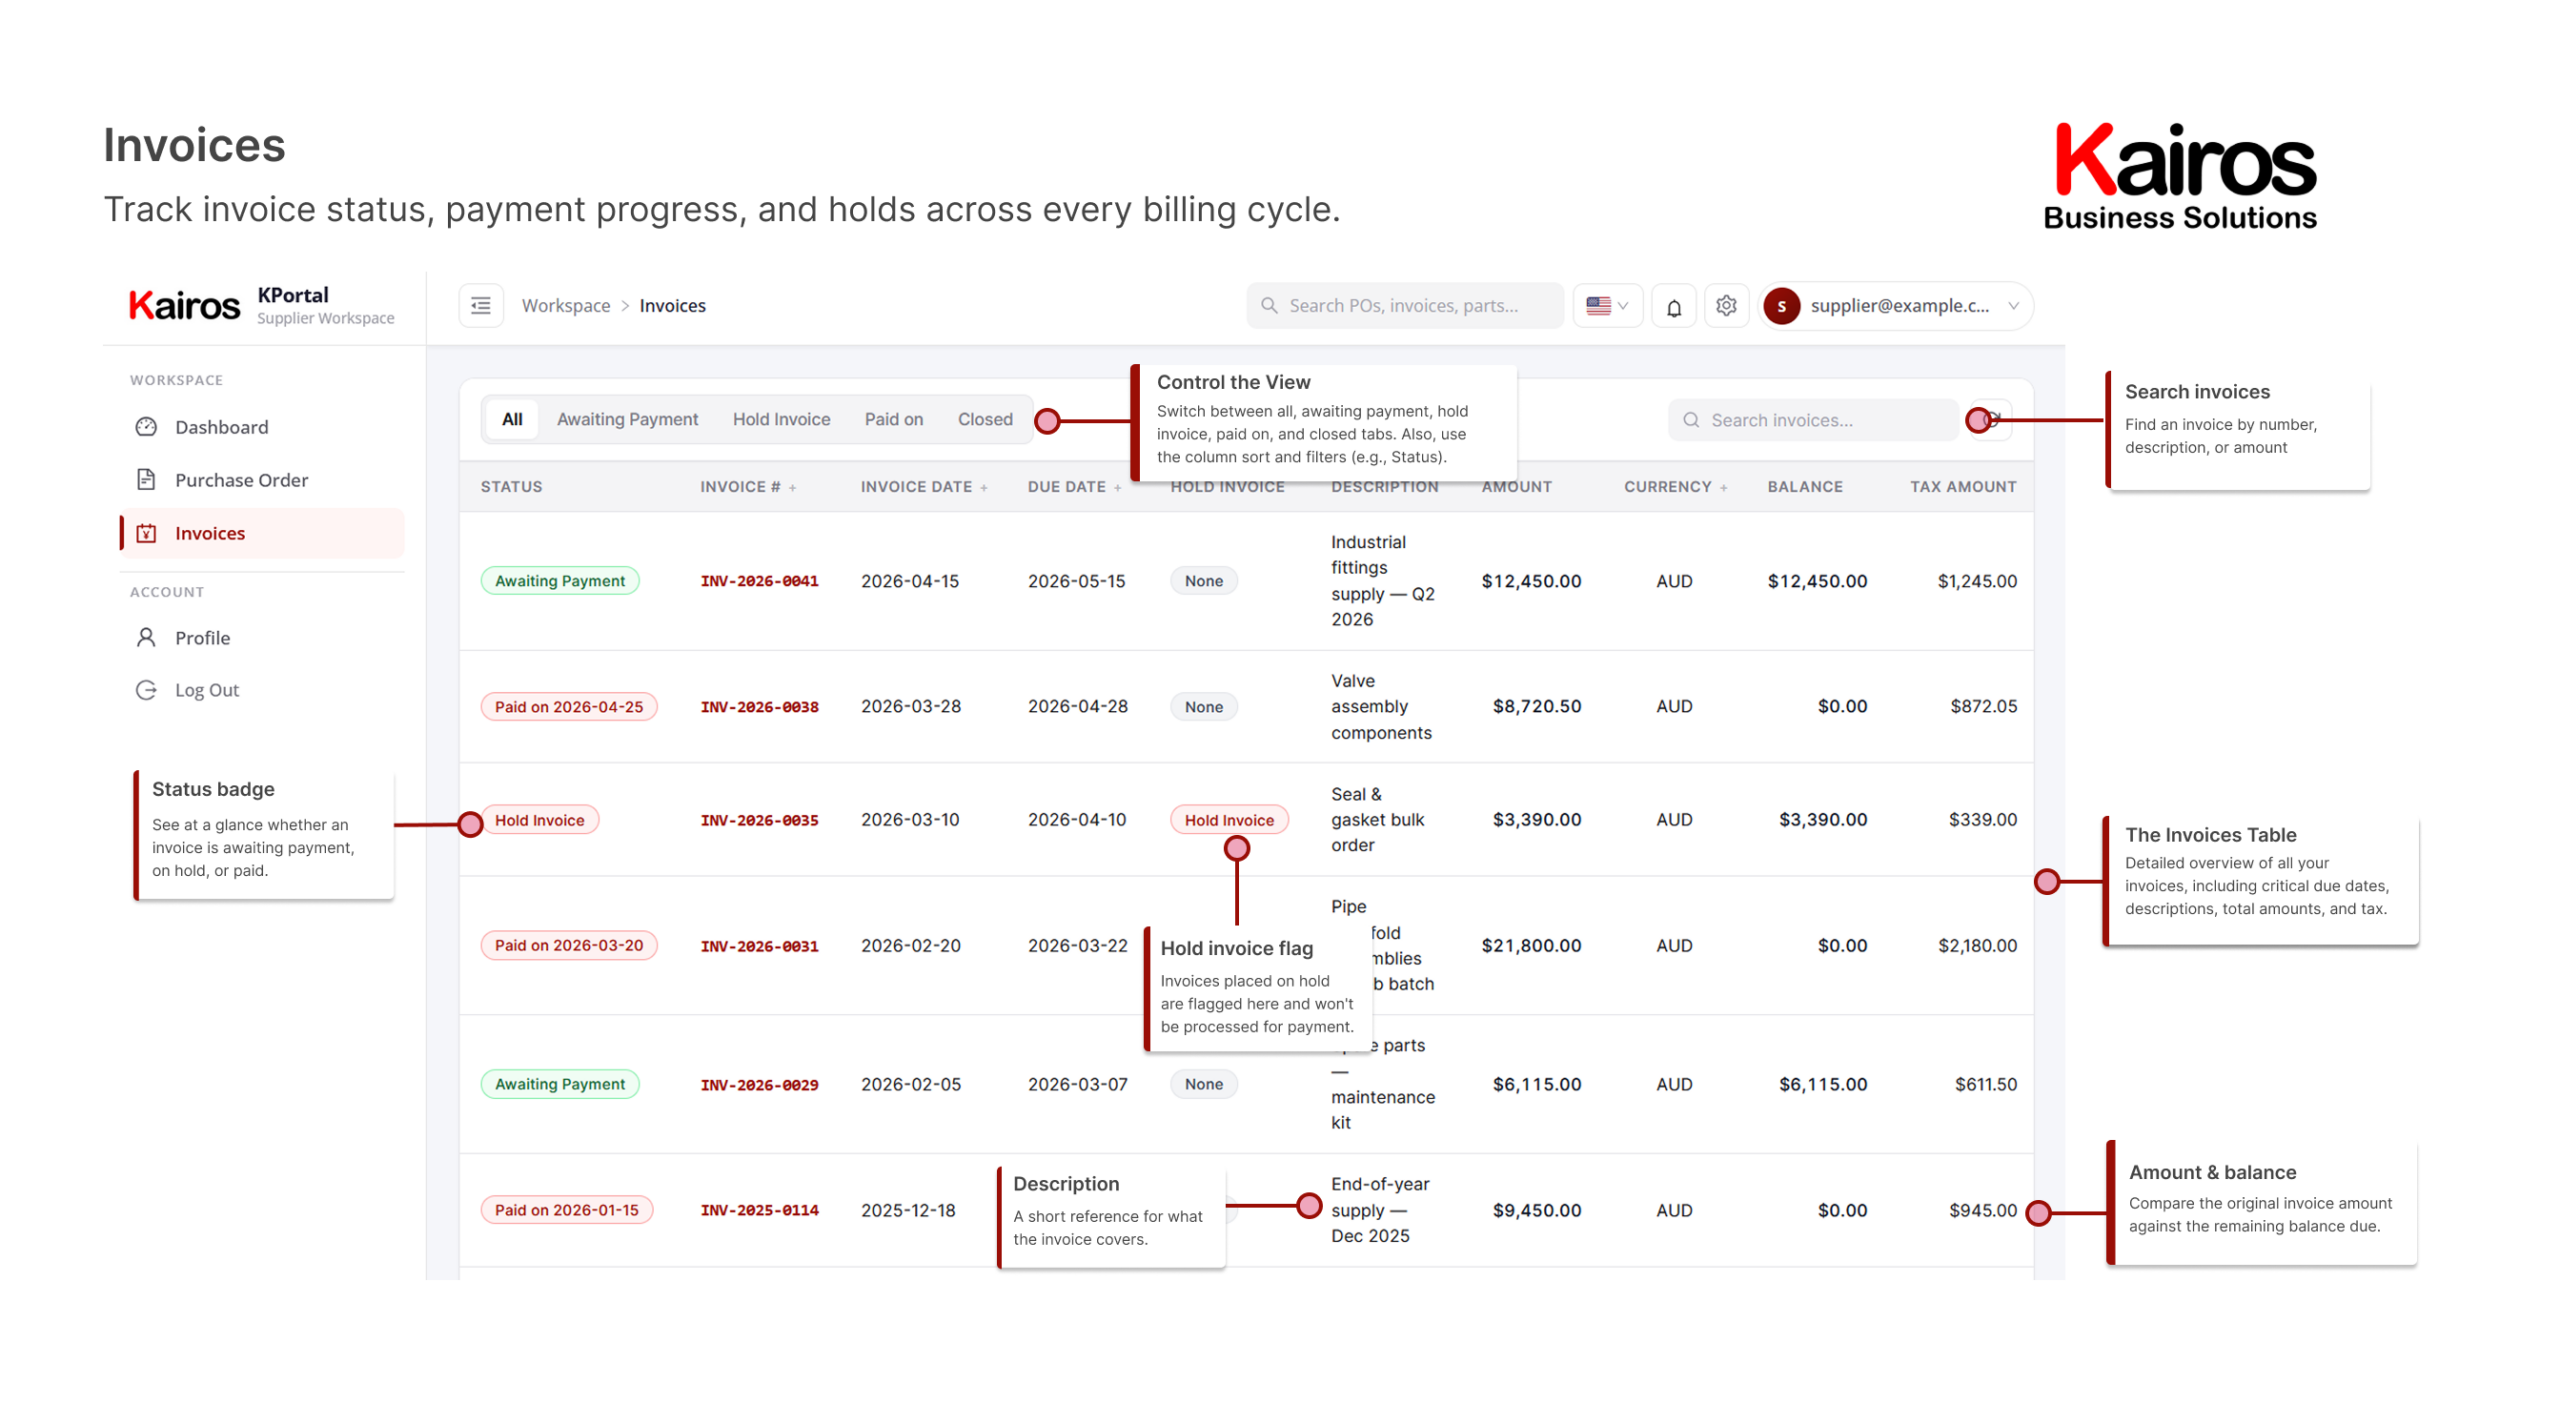Viewport: 2560px width, 1424px height.
Task: Click the Log Out arrow icon
Action: click(x=146, y=690)
